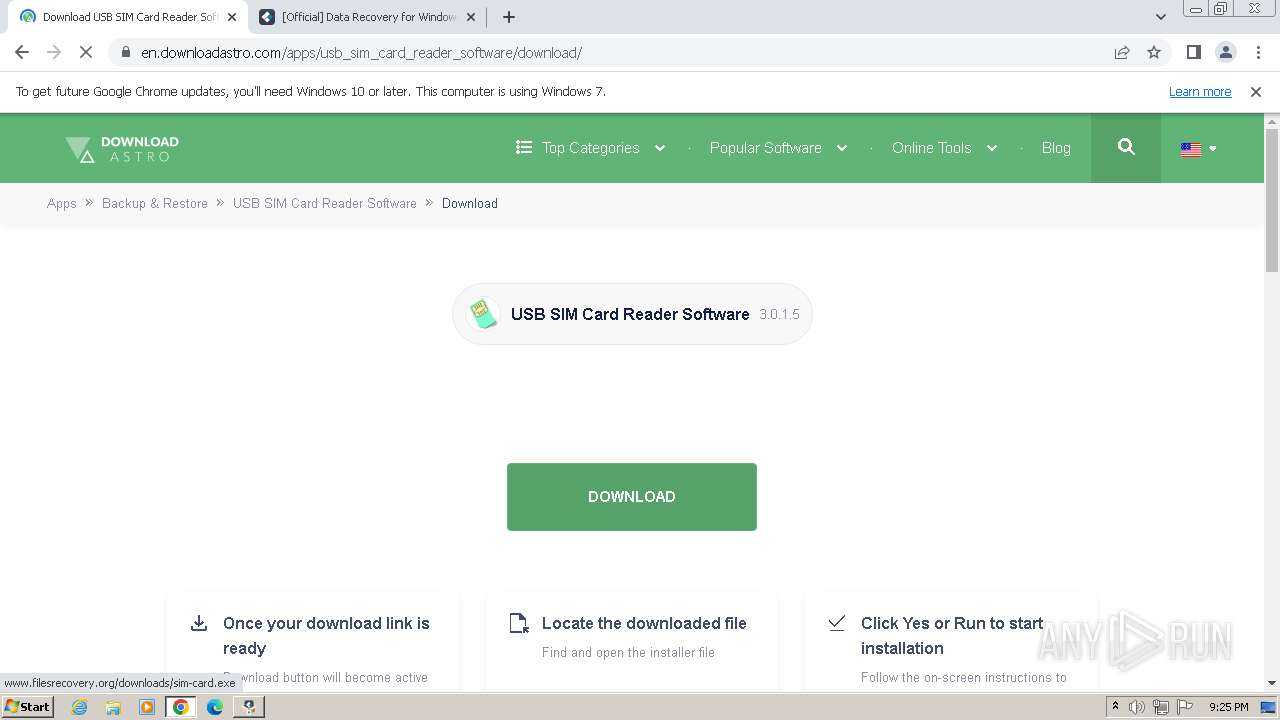Screen dimensions: 1280x720
Task: Click the green DOWNLOAD button
Action: tap(632, 497)
